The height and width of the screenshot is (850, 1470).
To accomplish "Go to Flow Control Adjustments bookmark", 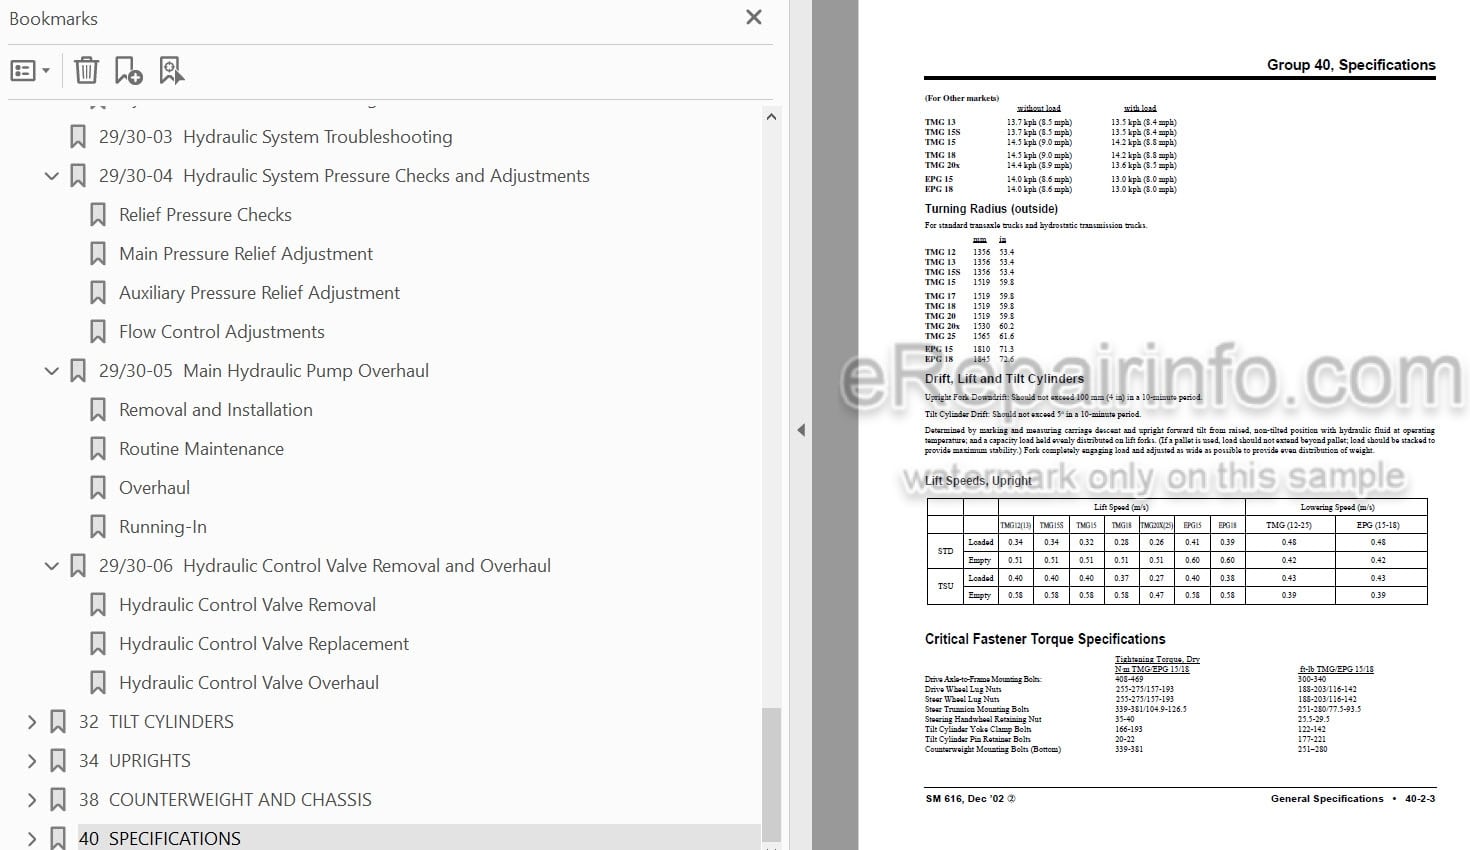I will click(x=222, y=332).
